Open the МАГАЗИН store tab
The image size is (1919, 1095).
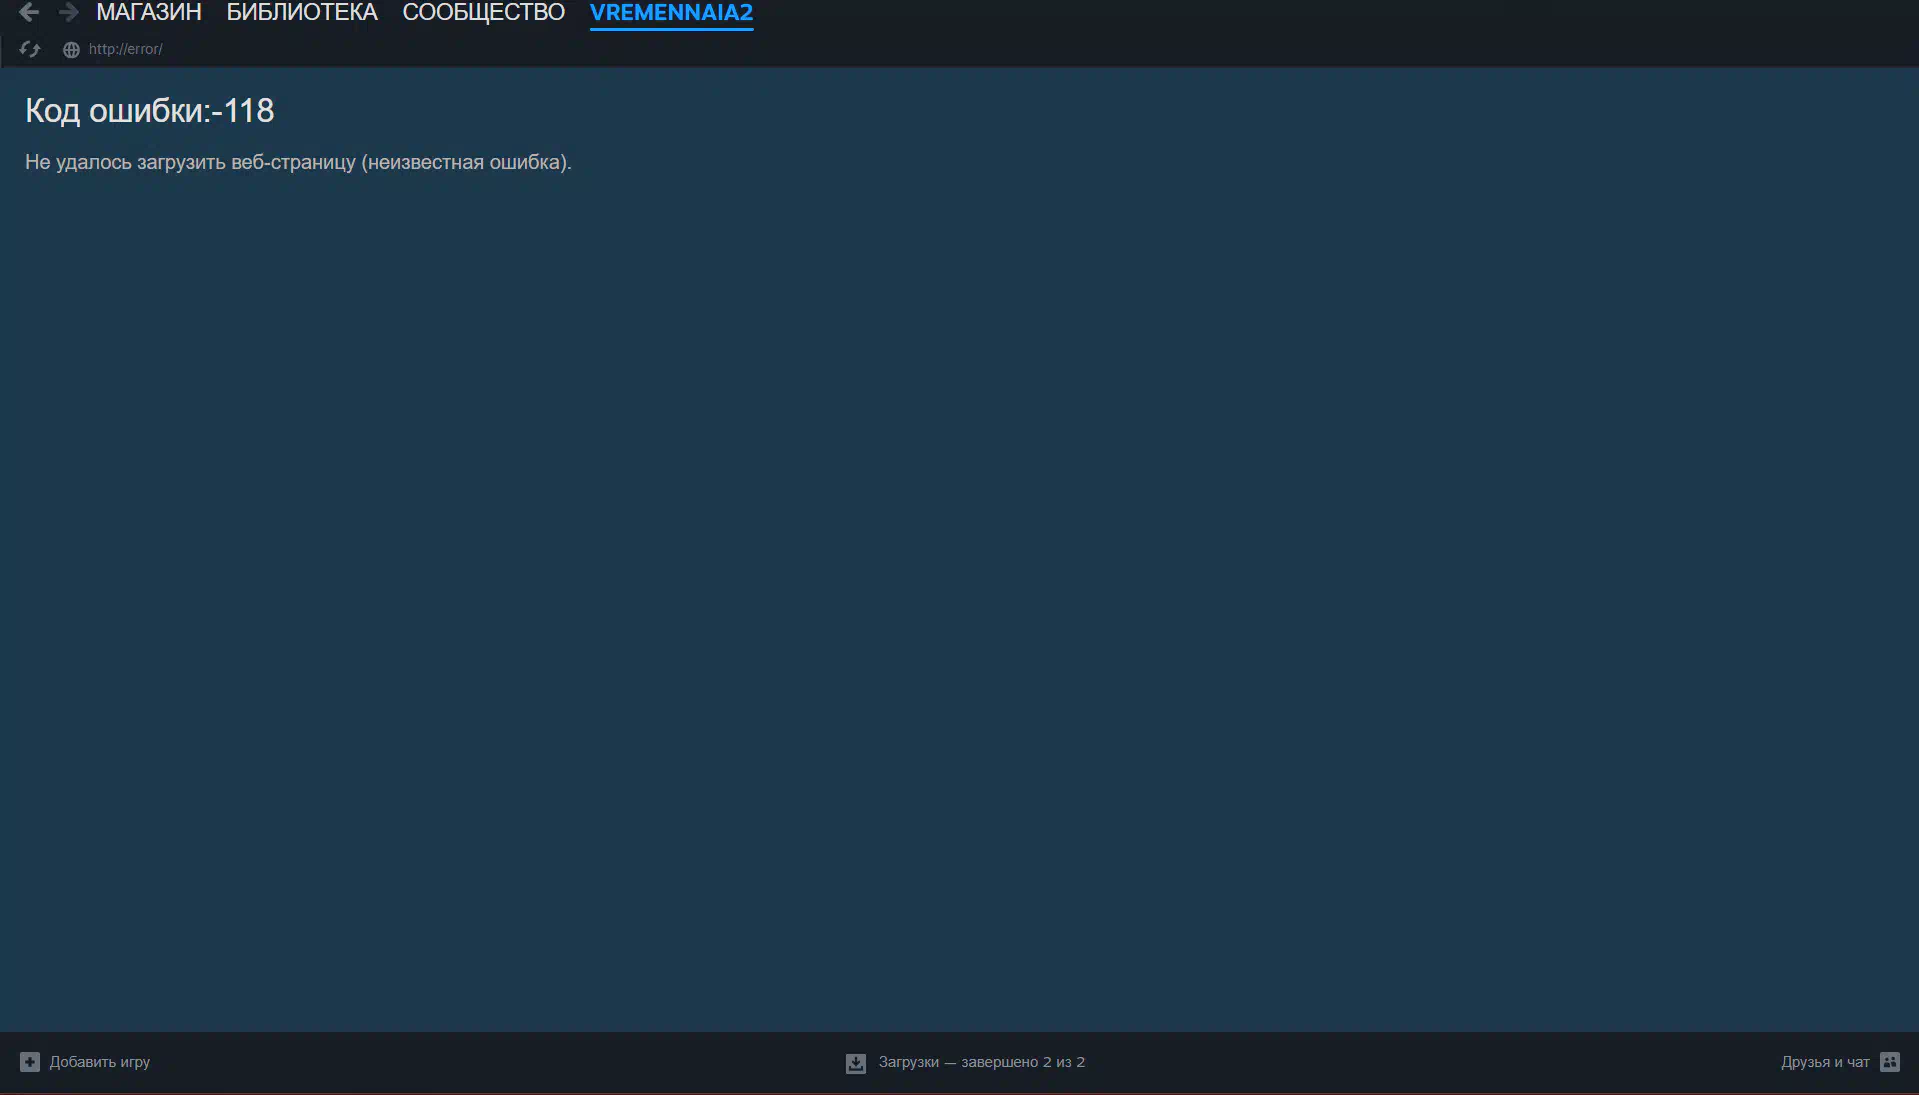click(x=149, y=13)
